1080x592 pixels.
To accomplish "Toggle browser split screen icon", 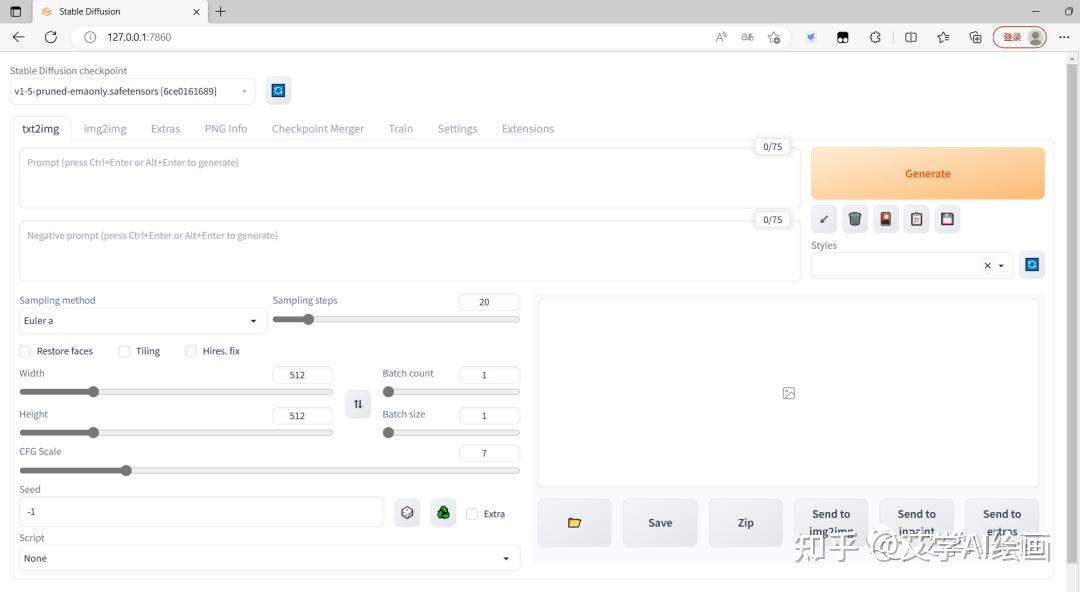I will pos(911,37).
